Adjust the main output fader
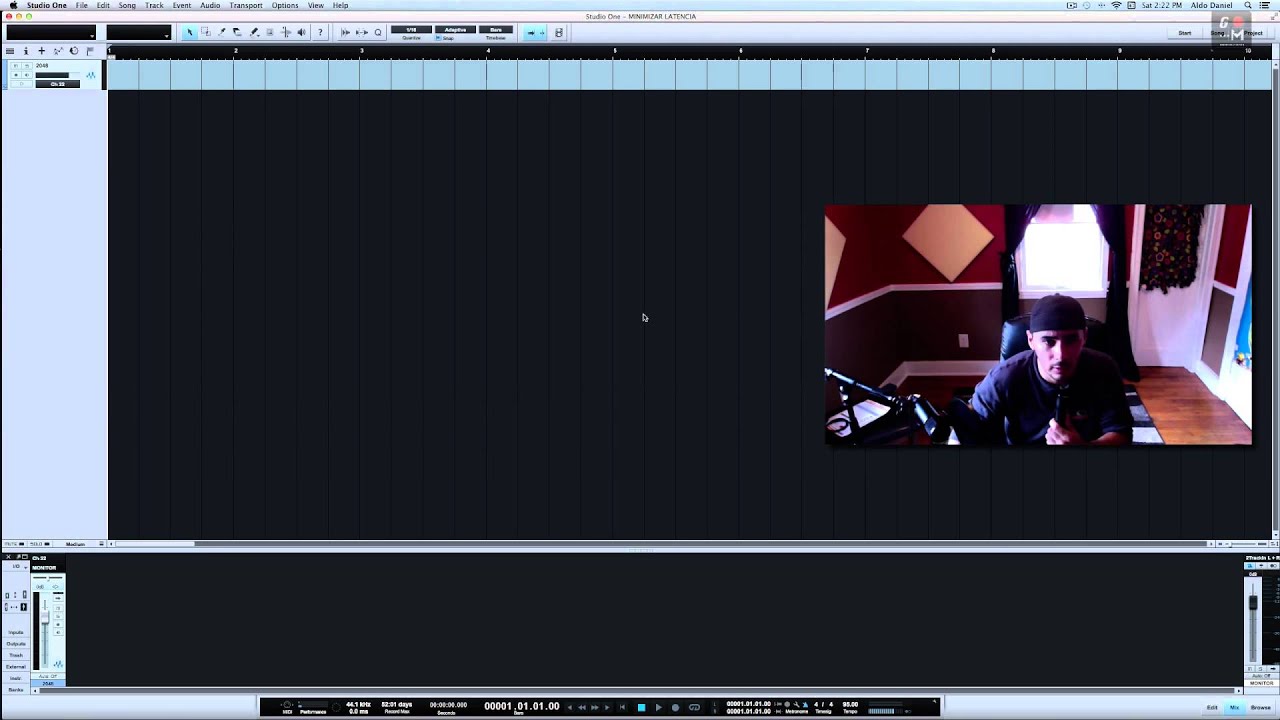This screenshot has width=1280, height=720. click(1253, 603)
